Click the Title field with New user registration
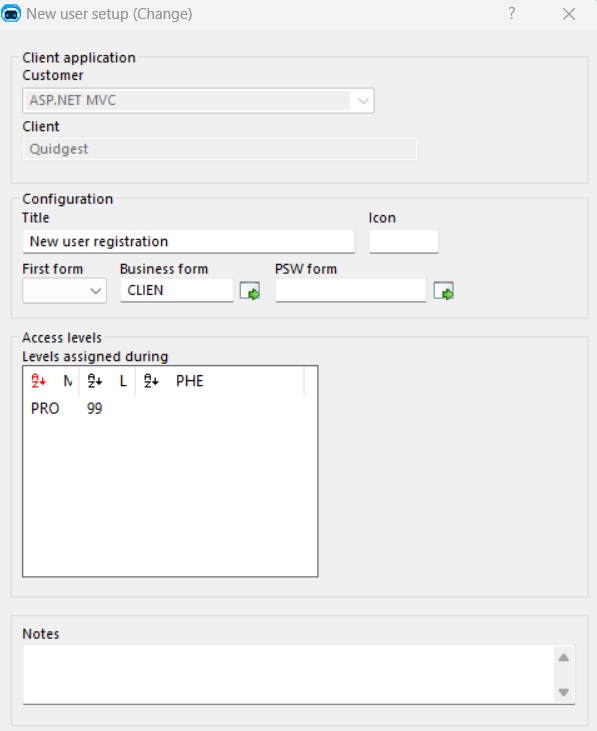 189,241
